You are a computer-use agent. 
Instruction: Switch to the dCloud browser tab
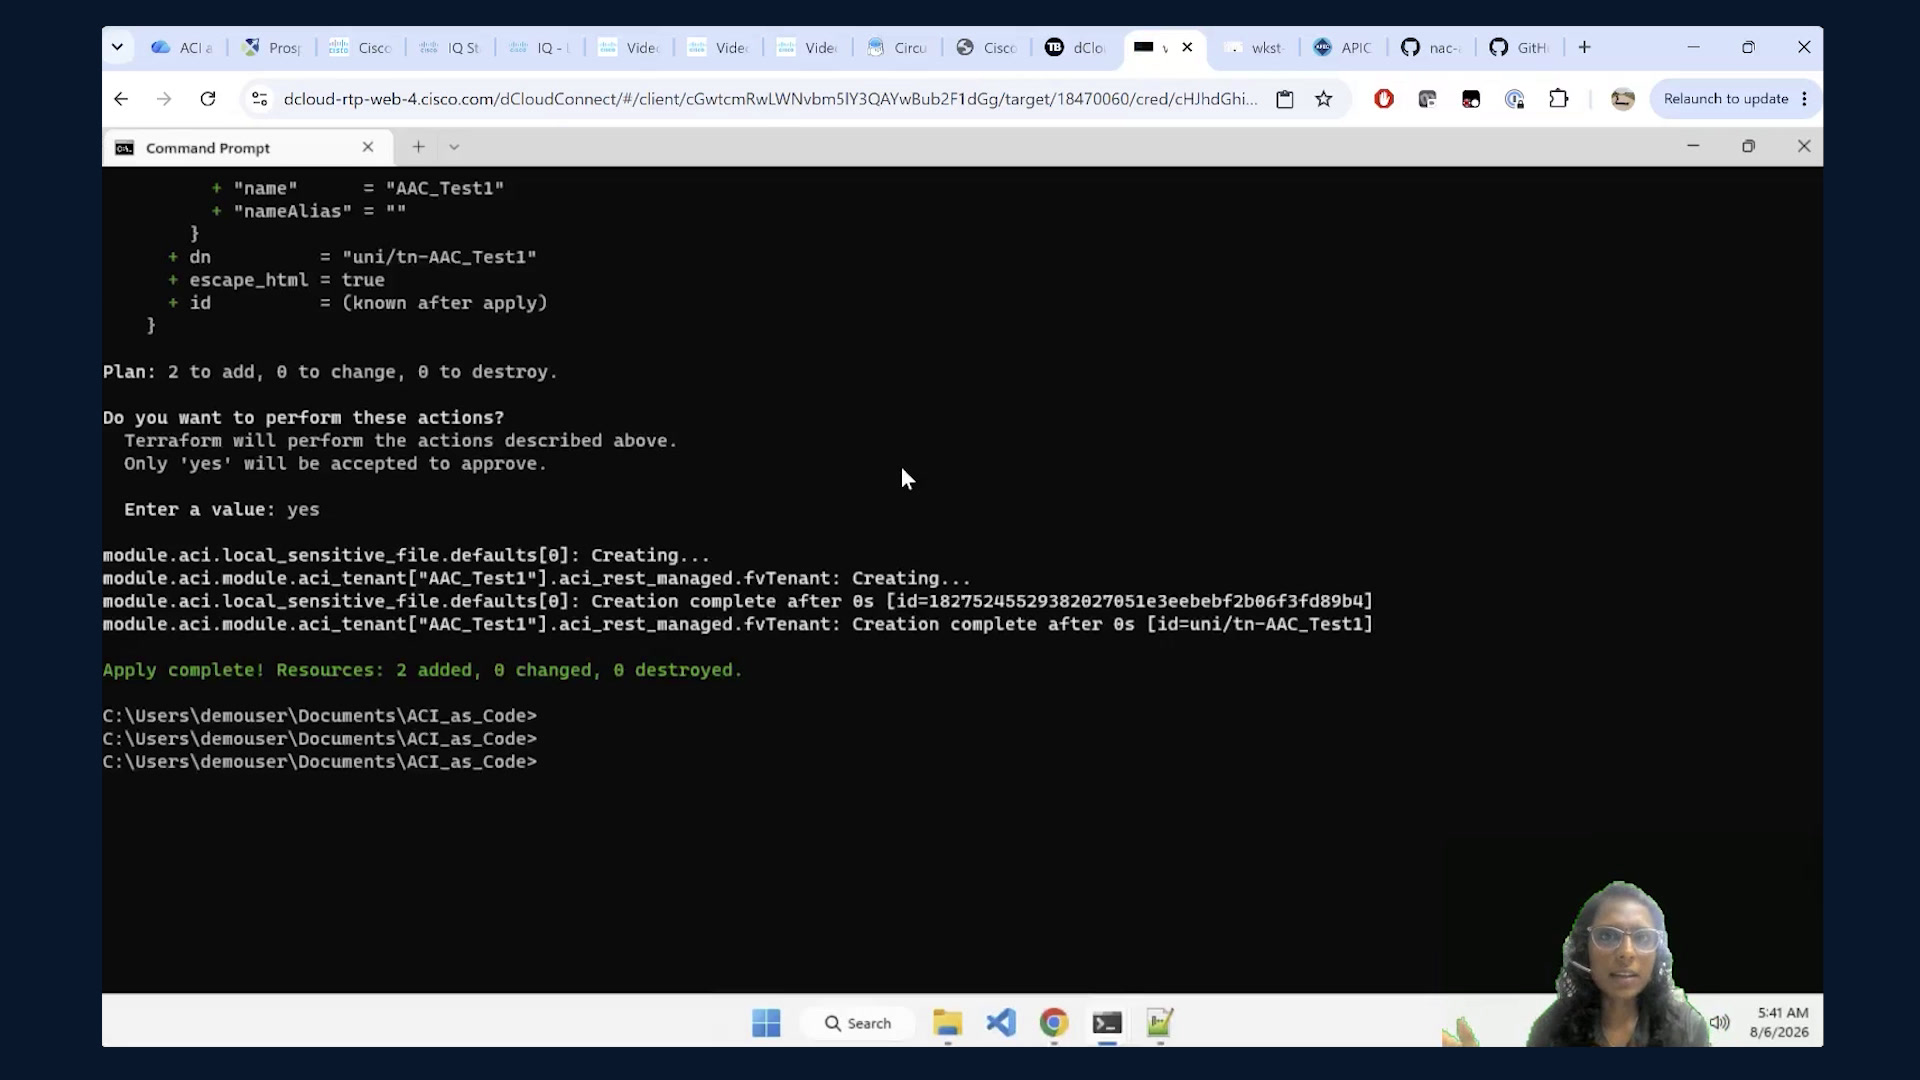(1076, 47)
